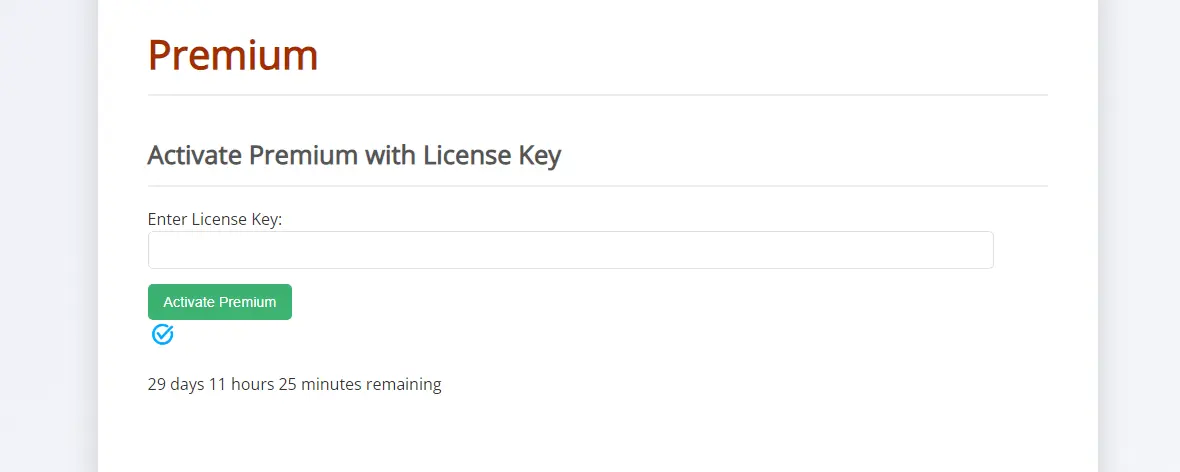Click the "Enter License Key:" label
The image size is (1180, 472).
[214, 219]
